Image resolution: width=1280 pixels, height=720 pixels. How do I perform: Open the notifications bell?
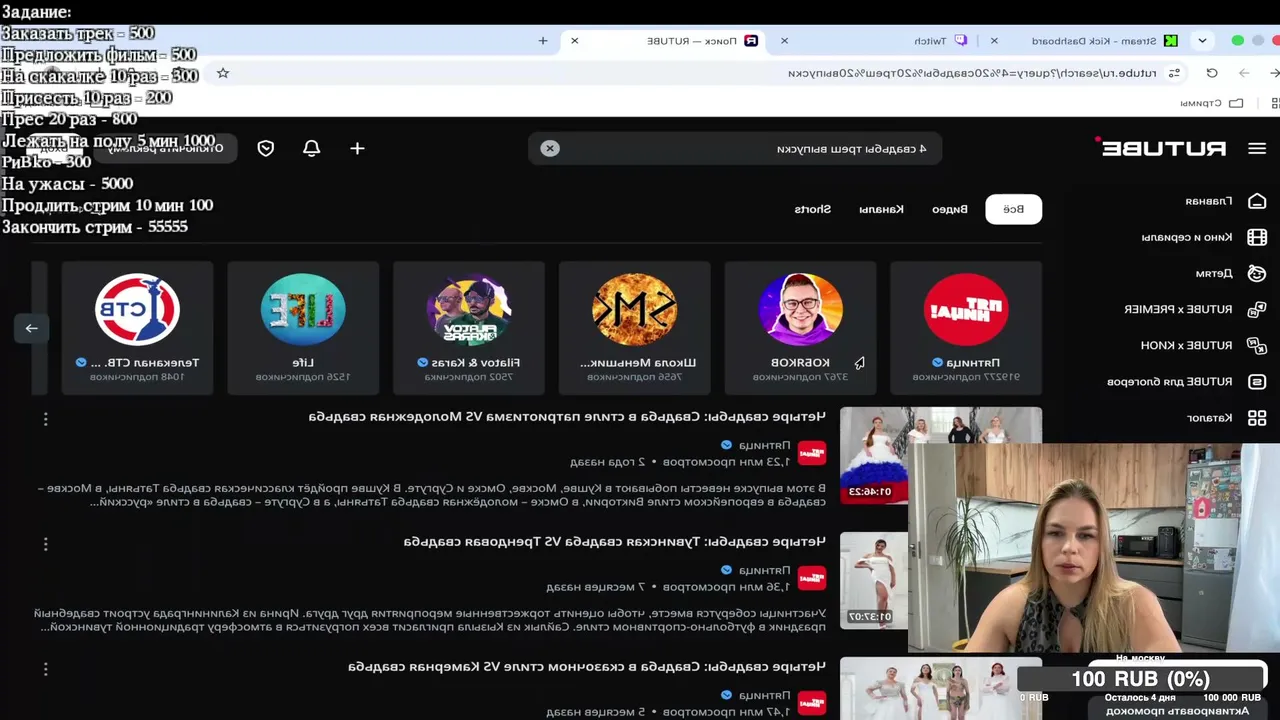point(311,148)
